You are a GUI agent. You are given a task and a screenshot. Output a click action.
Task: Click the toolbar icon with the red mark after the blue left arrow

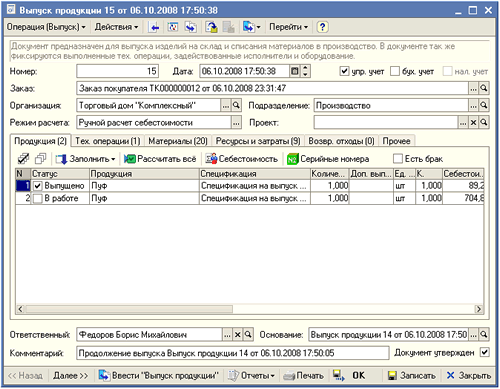(173, 27)
